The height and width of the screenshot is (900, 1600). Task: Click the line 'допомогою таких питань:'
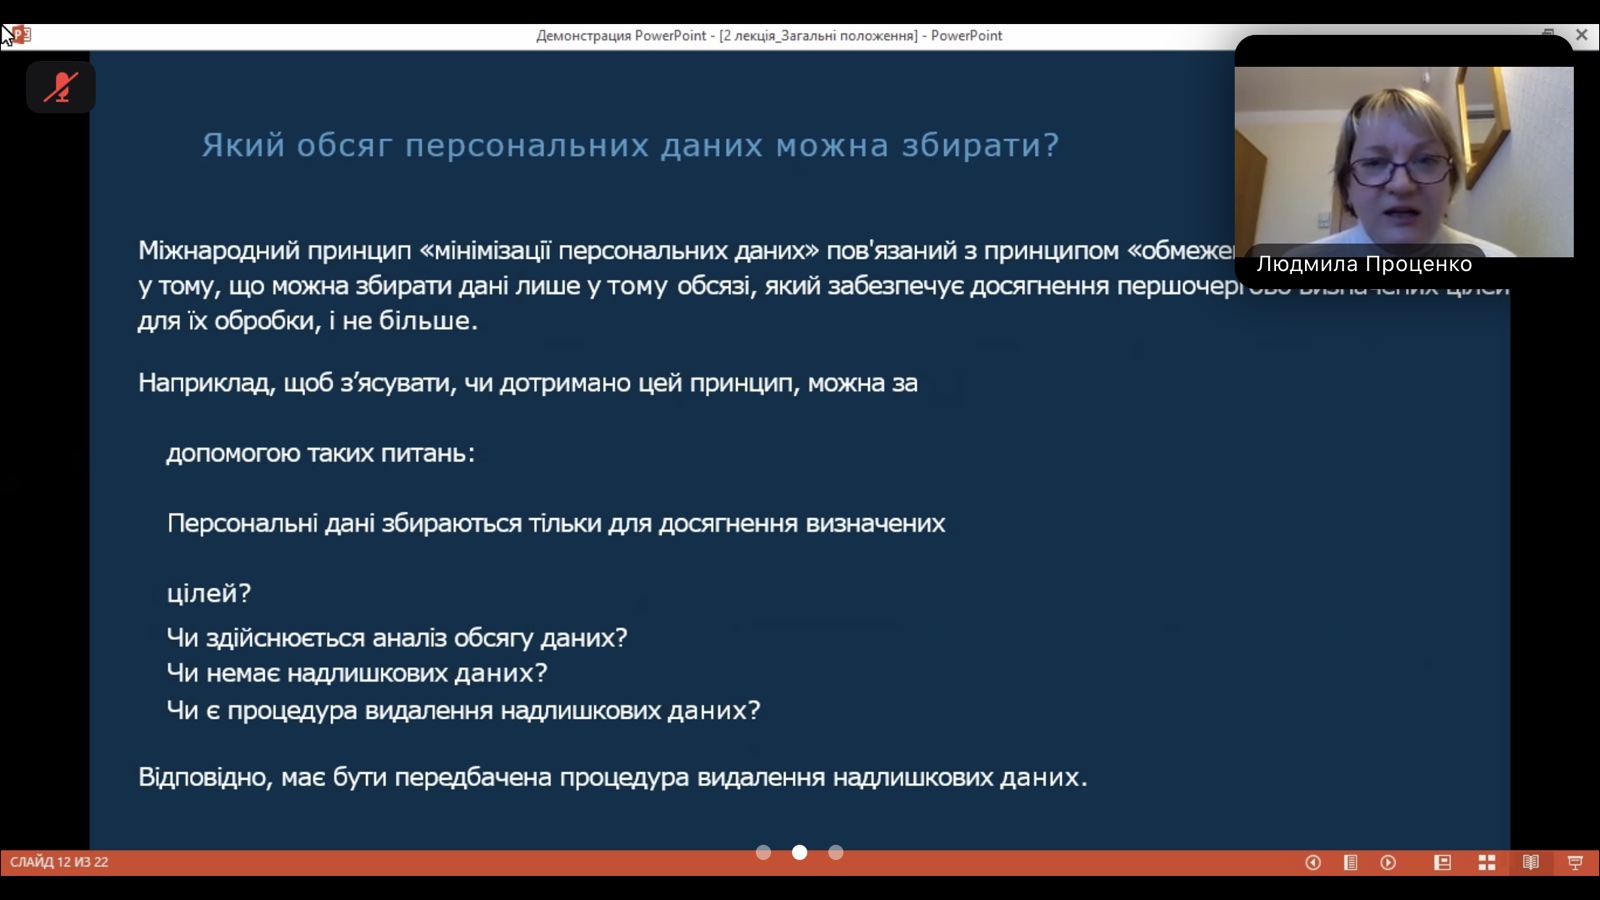(x=320, y=453)
